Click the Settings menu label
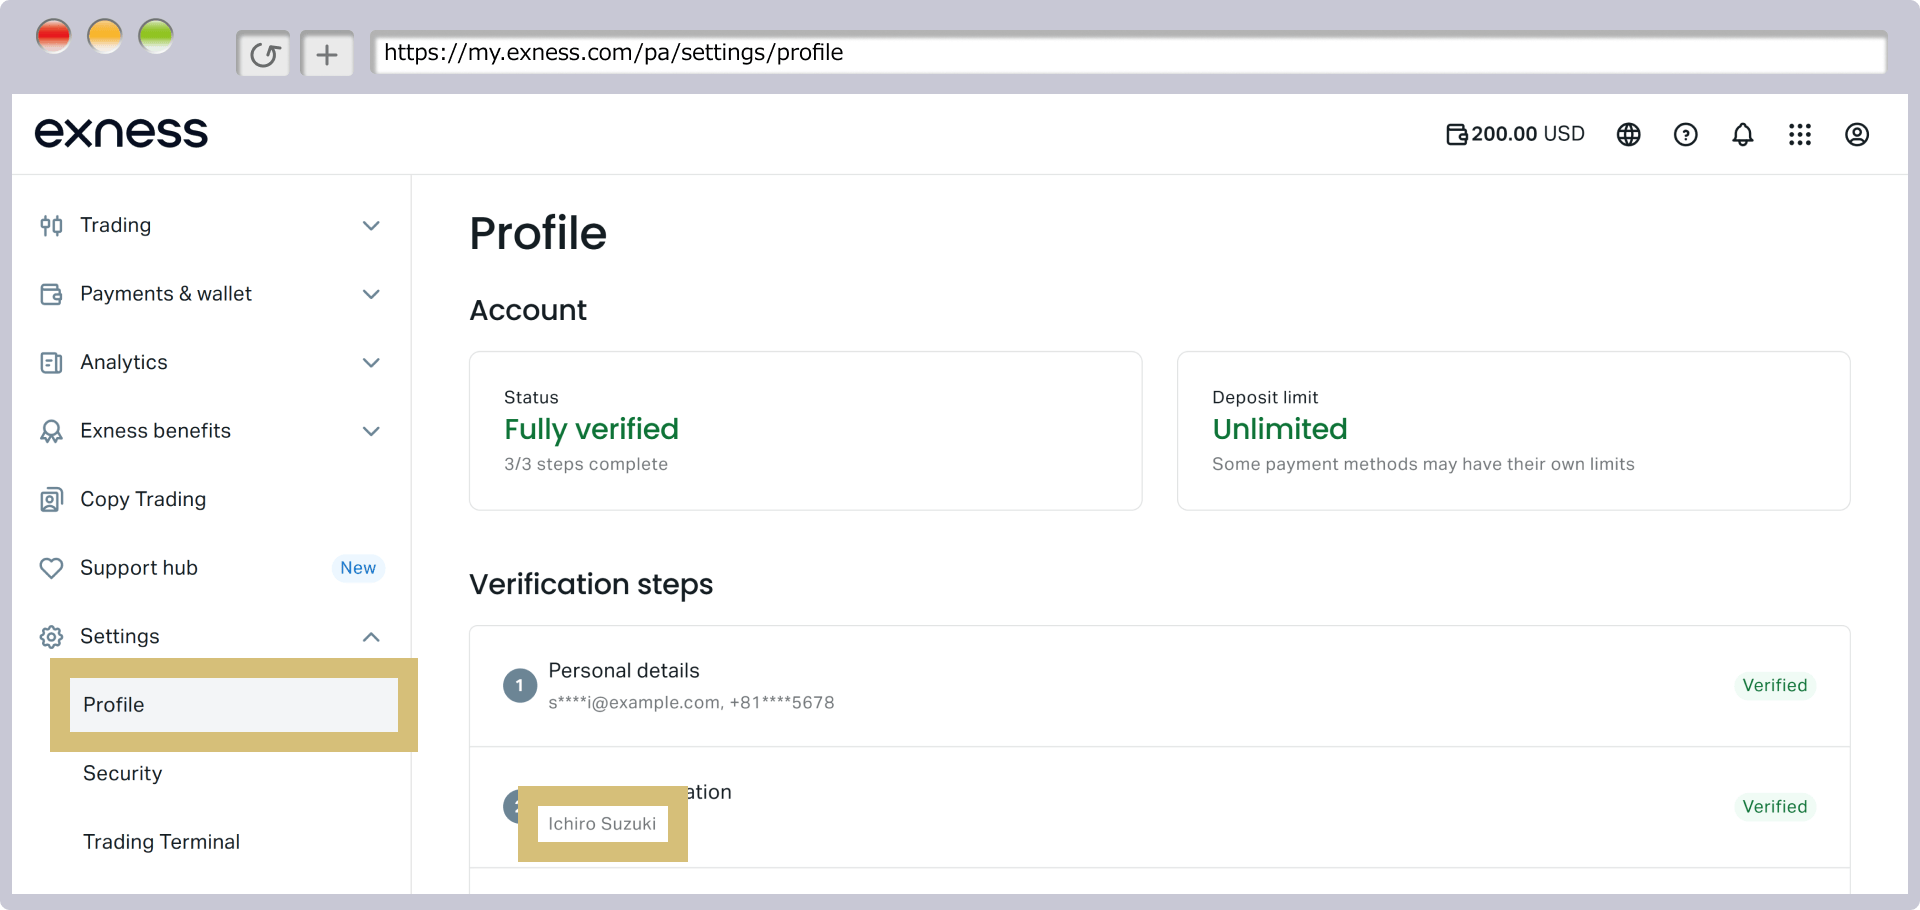This screenshot has height=910, width=1920. coord(120,636)
